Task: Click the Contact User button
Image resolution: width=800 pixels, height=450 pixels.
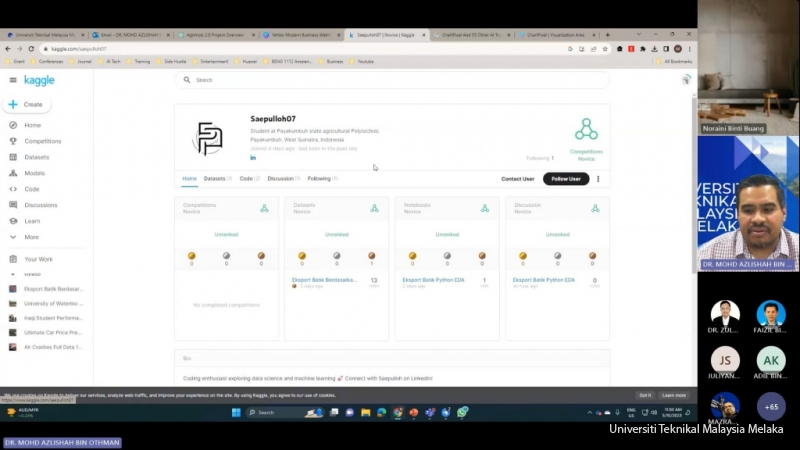Action: pyautogui.click(x=517, y=179)
